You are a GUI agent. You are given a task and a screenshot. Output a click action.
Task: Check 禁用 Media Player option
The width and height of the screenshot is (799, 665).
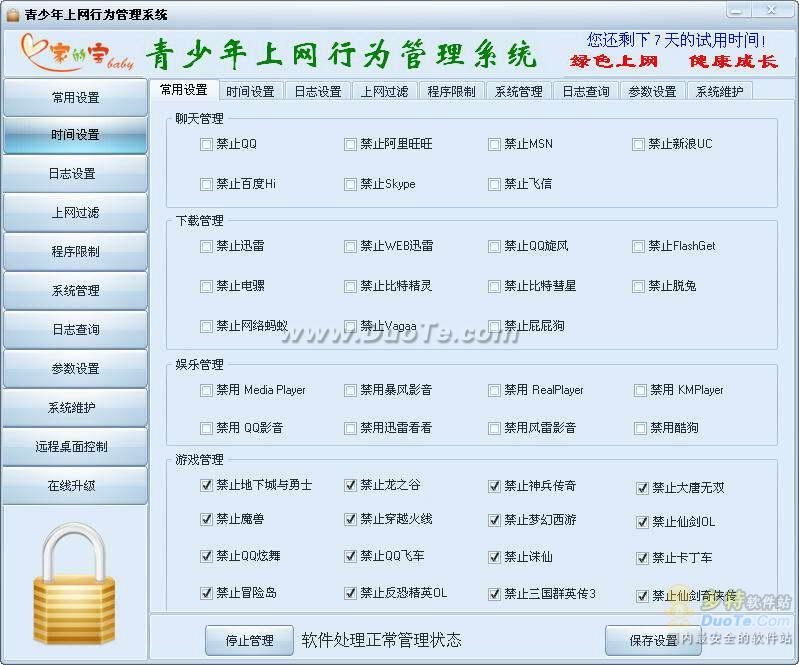[206, 391]
